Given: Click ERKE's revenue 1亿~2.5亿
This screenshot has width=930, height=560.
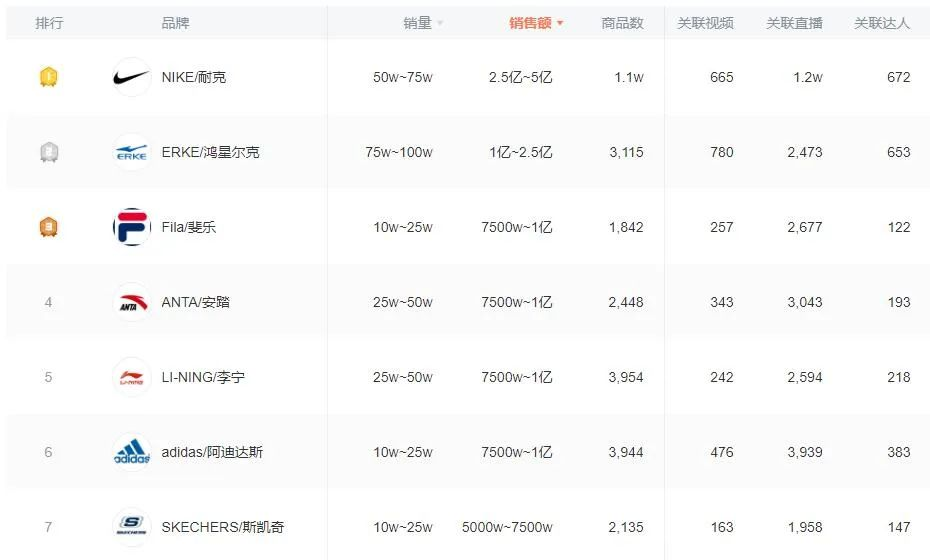Looking at the screenshot, I should (521, 152).
